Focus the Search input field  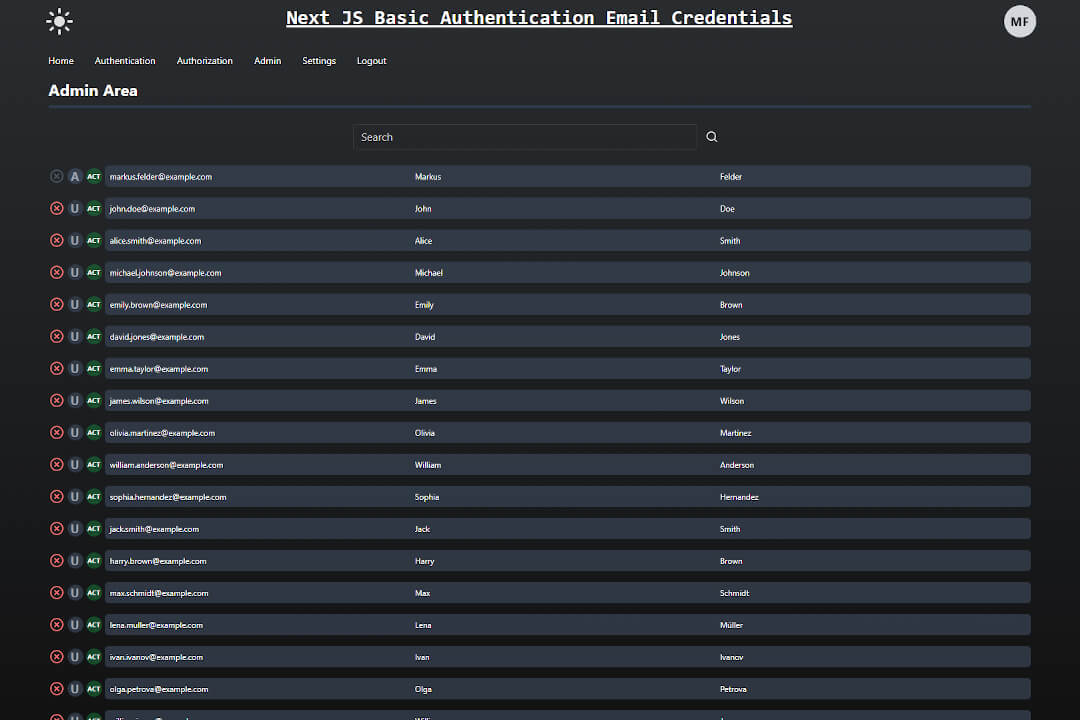(x=525, y=137)
